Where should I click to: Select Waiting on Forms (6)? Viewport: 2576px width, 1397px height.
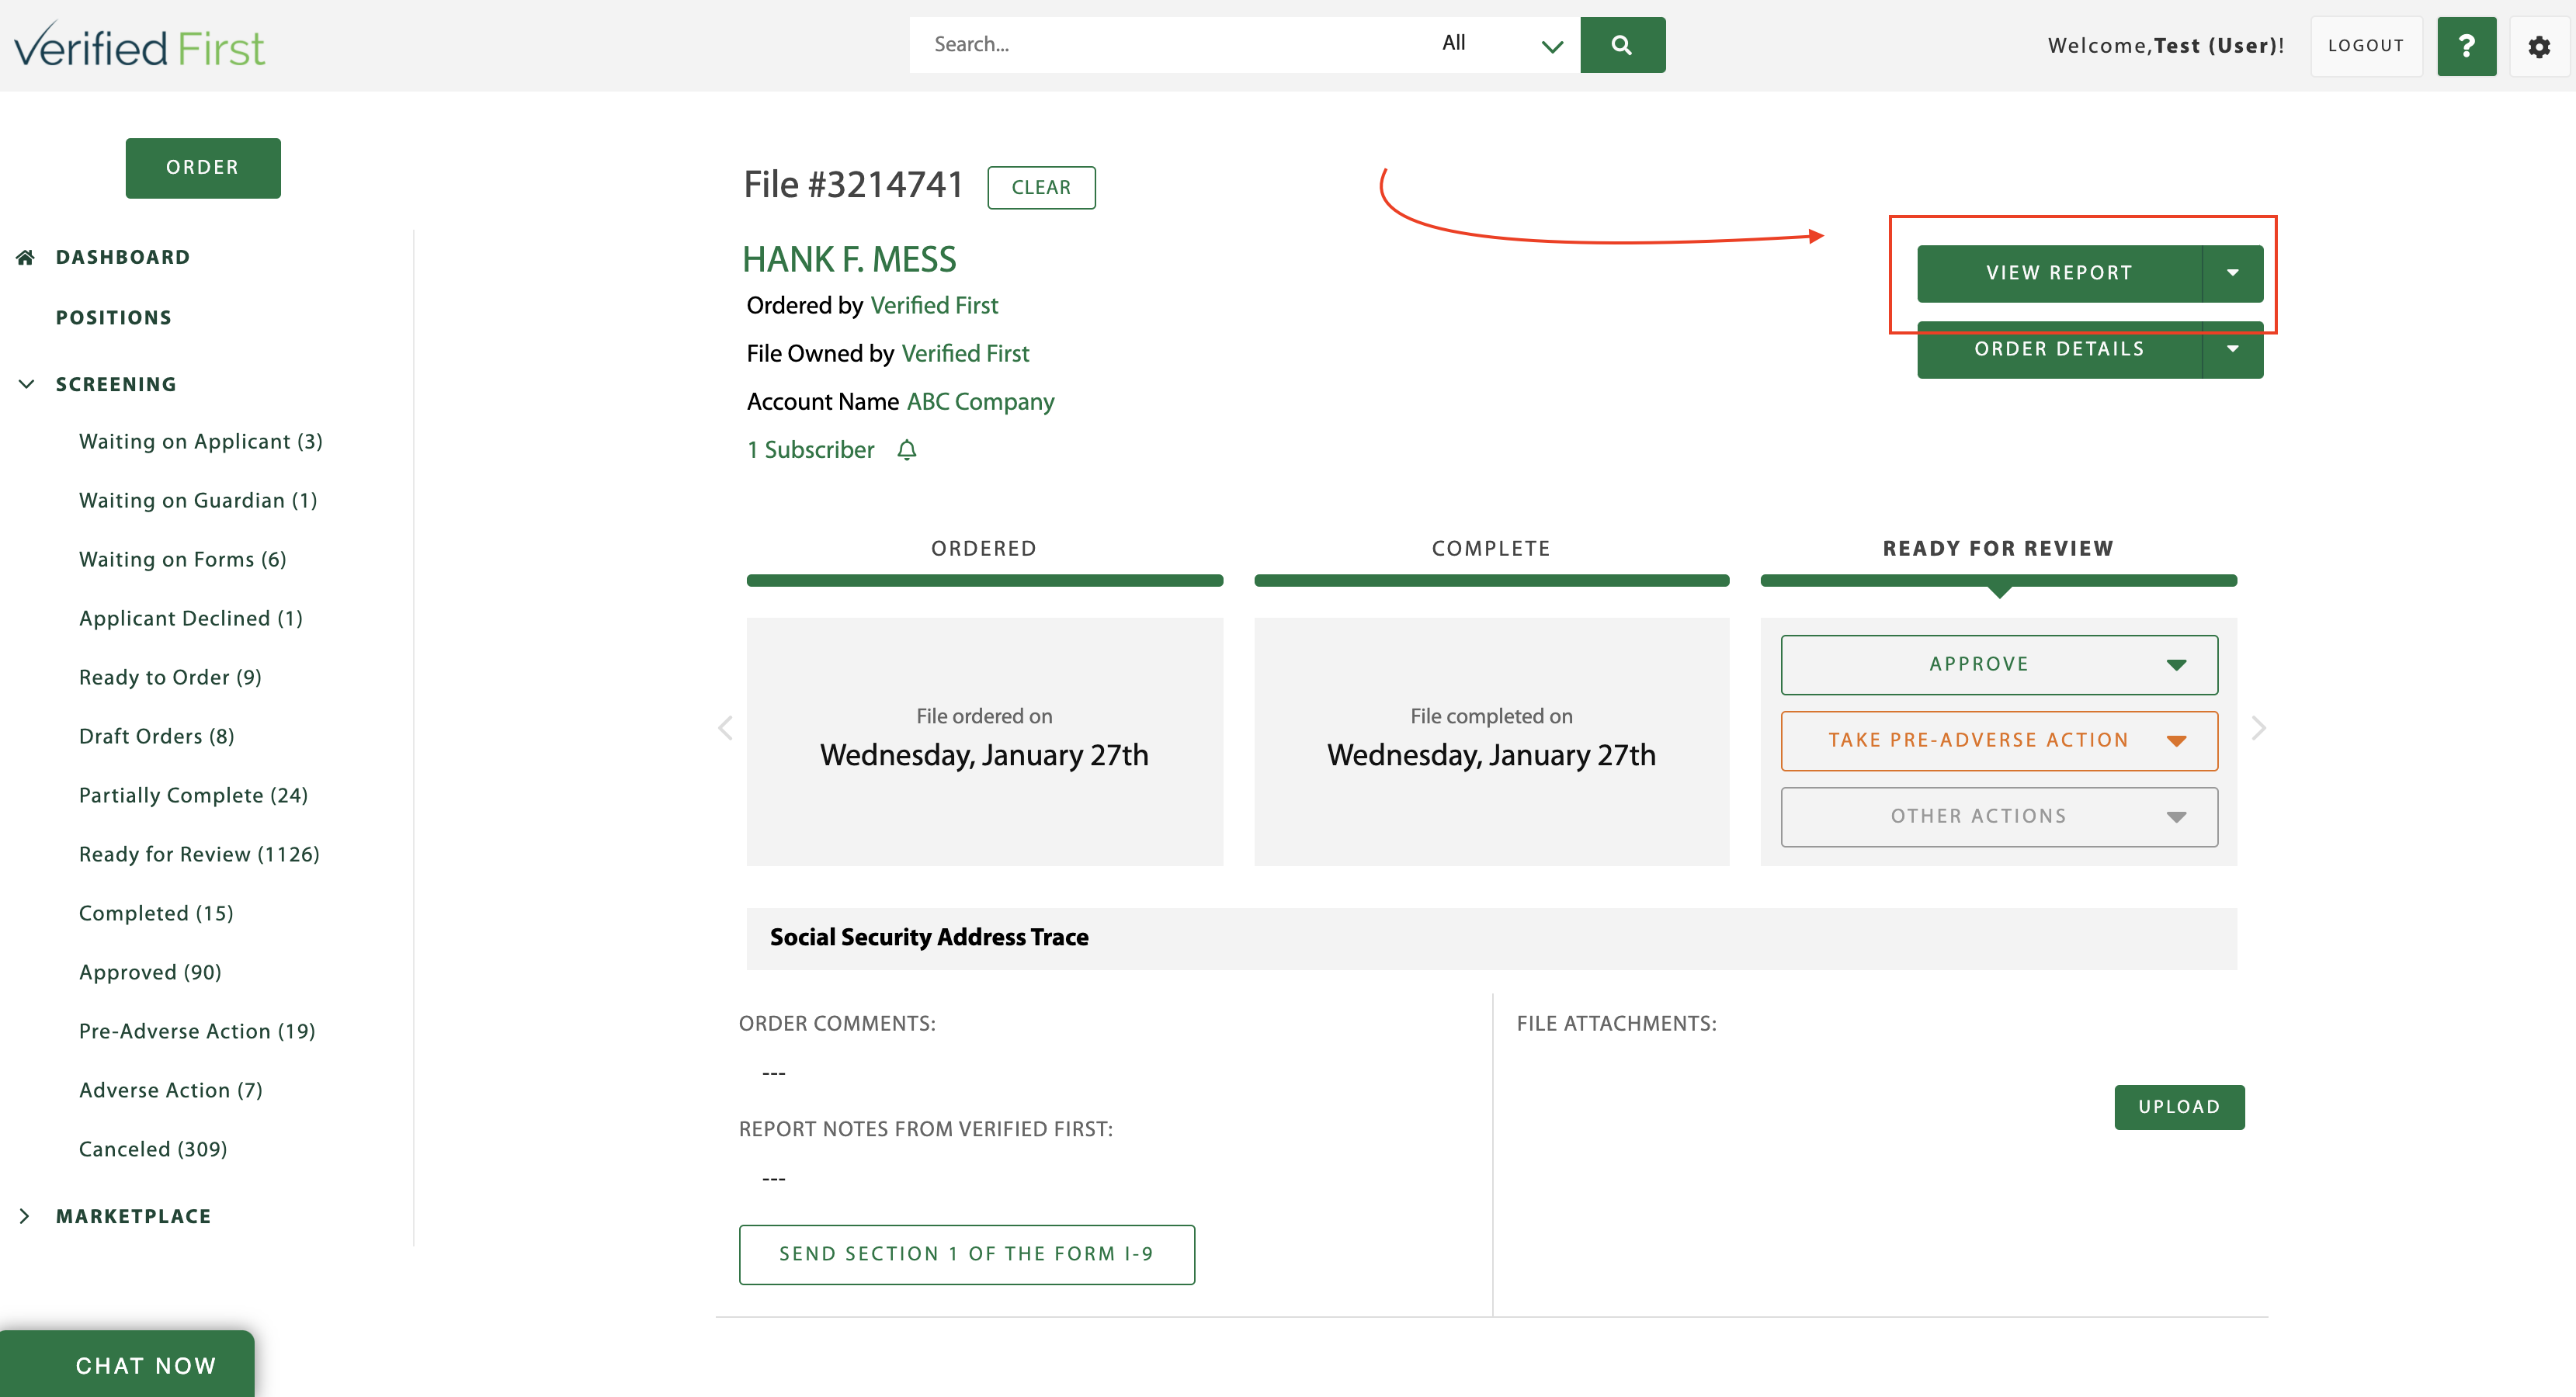pyautogui.click(x=183, y=559)
